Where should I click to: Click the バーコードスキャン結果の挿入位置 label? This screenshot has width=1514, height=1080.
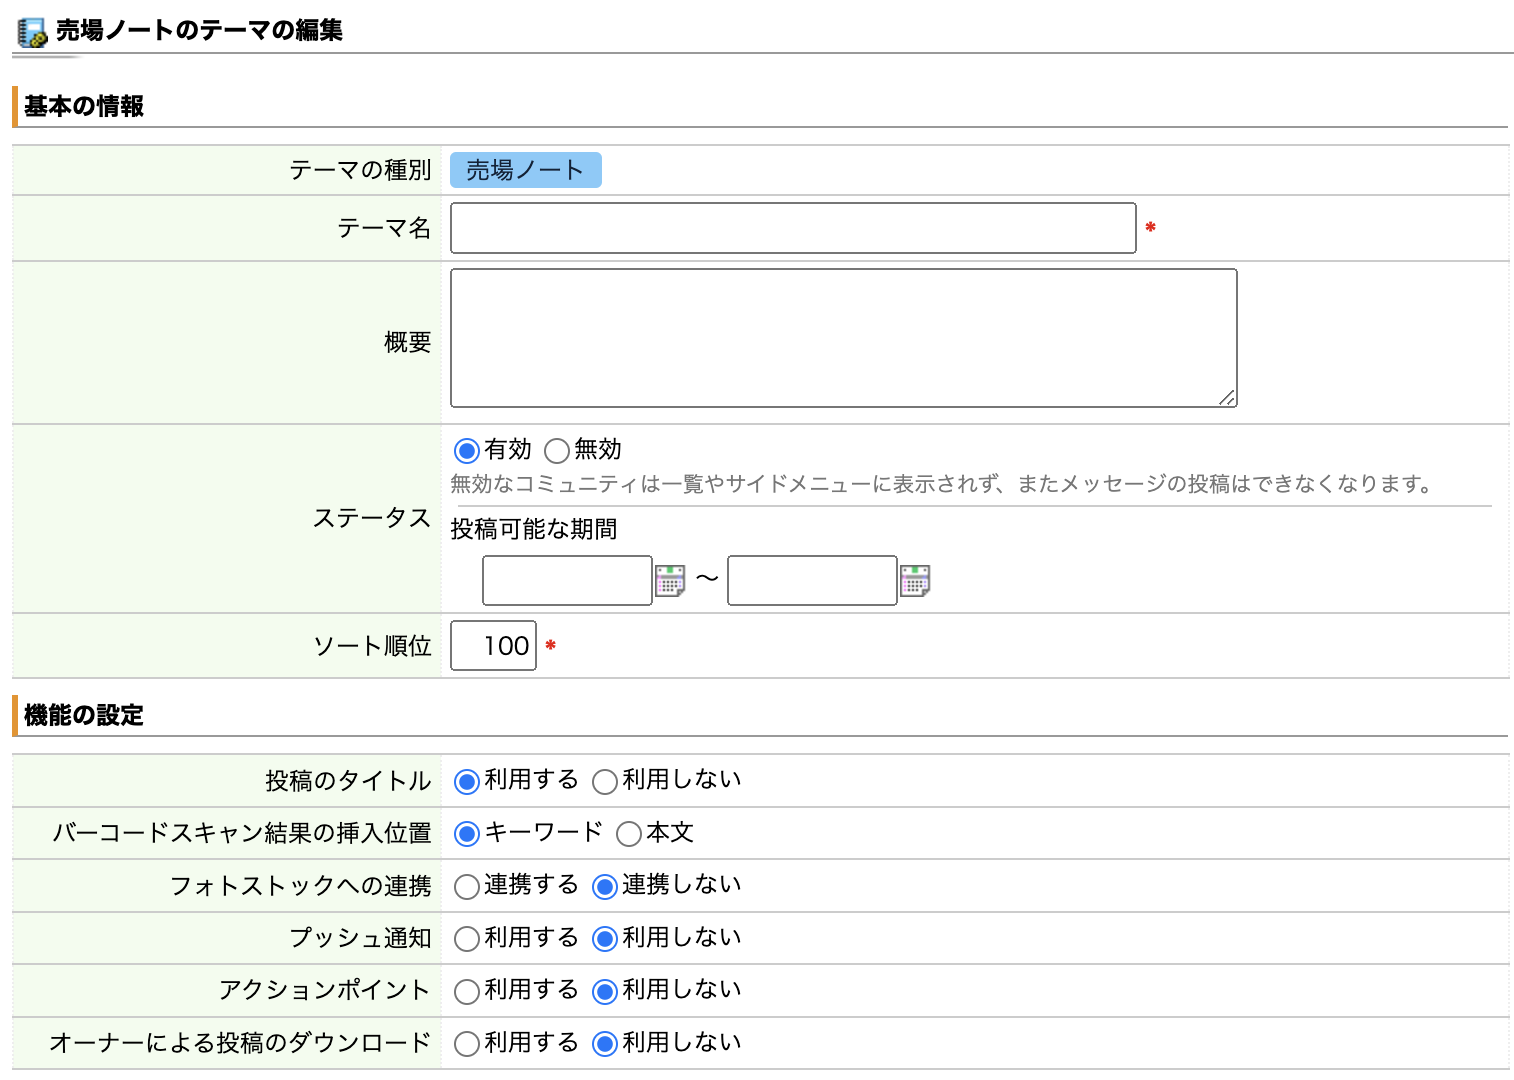242,833
